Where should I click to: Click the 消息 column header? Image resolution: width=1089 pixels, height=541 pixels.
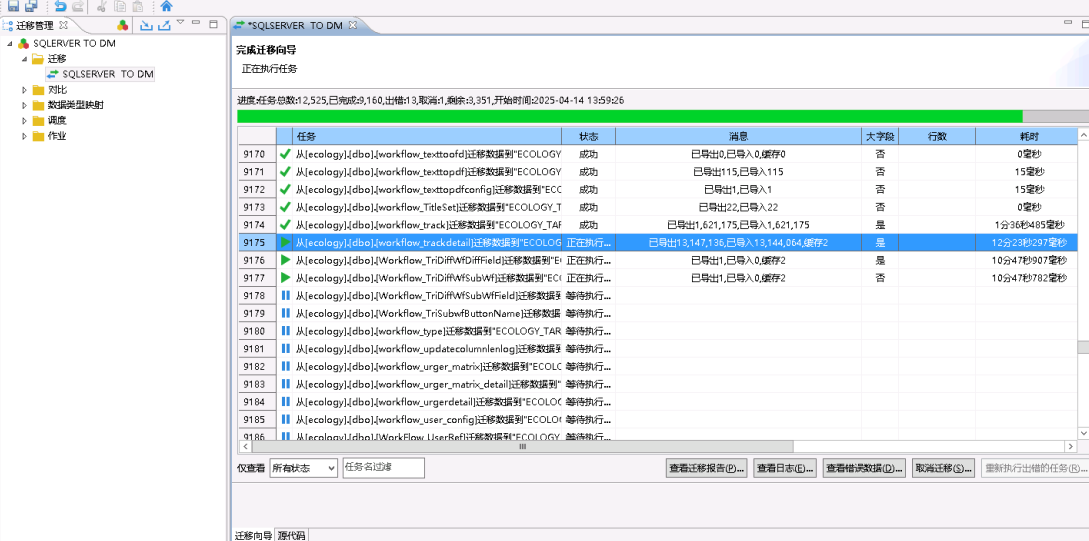pos(738,136)
